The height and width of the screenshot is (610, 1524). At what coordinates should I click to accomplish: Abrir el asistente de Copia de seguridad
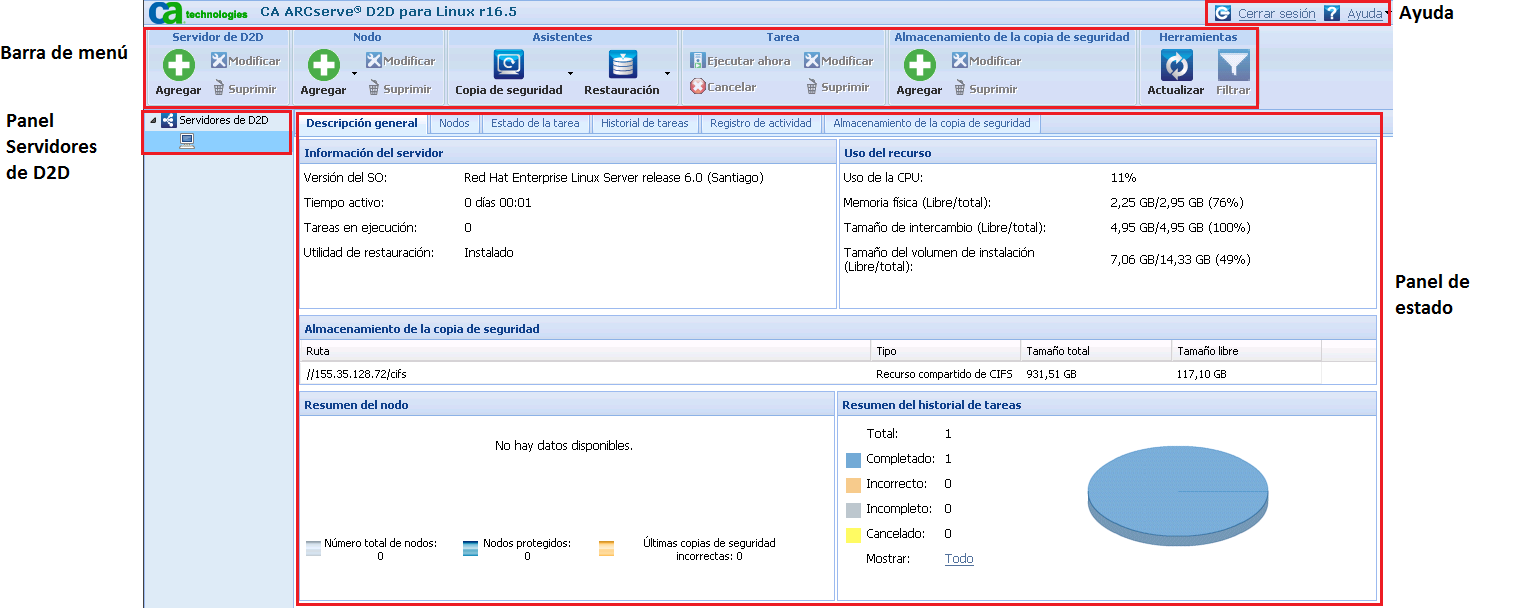510,64
